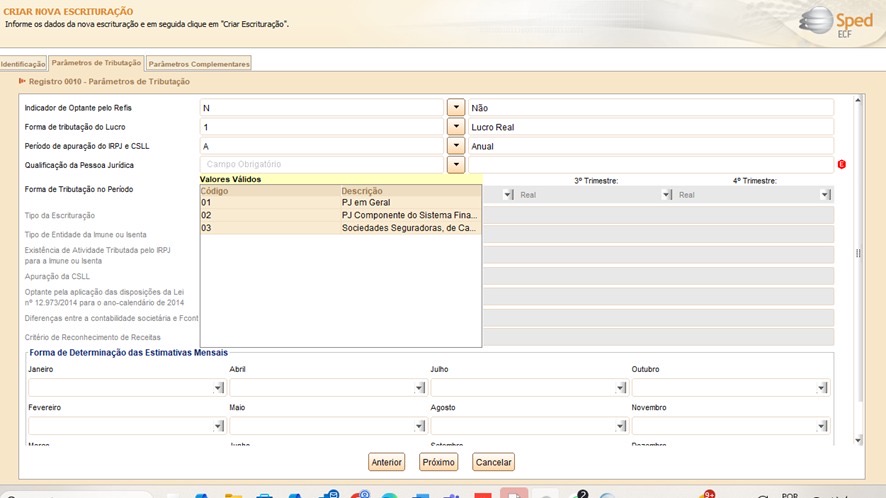Viewport: 886px width, 498px height.
Task: Focus the Campo Obrigatório input field
Action: click(322, 164)
